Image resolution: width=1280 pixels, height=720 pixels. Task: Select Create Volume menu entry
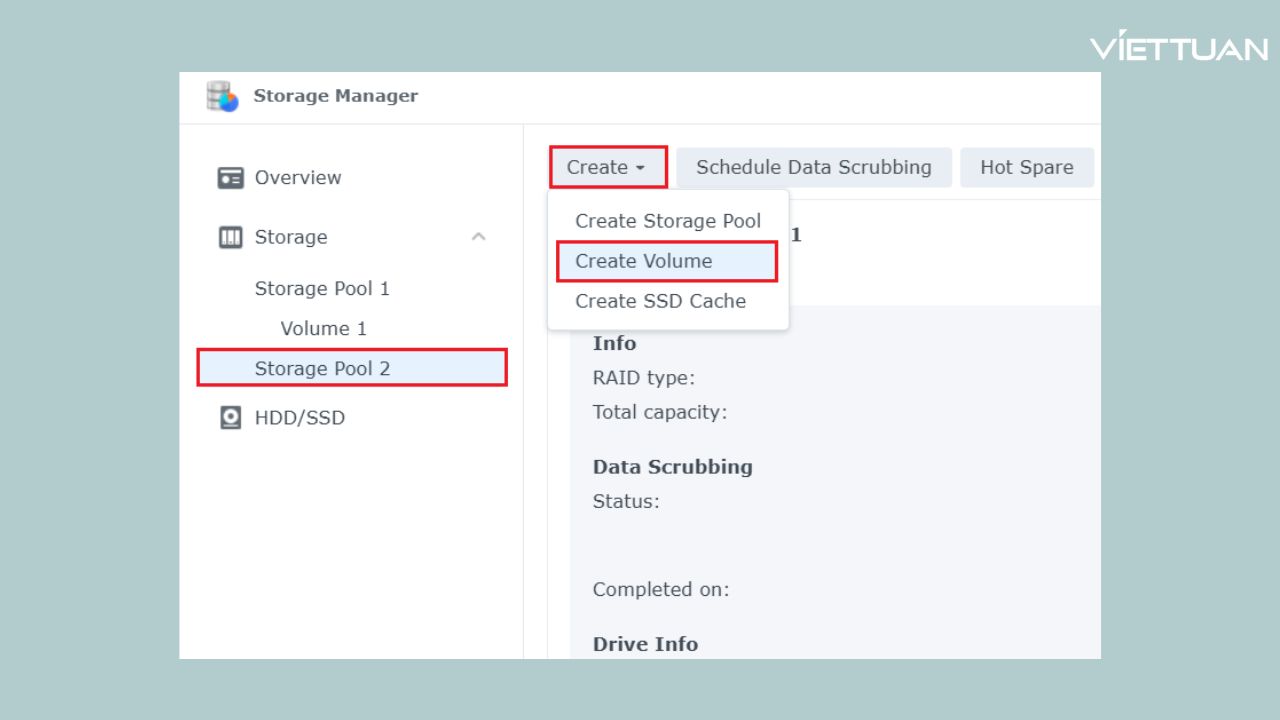[644, 261]
